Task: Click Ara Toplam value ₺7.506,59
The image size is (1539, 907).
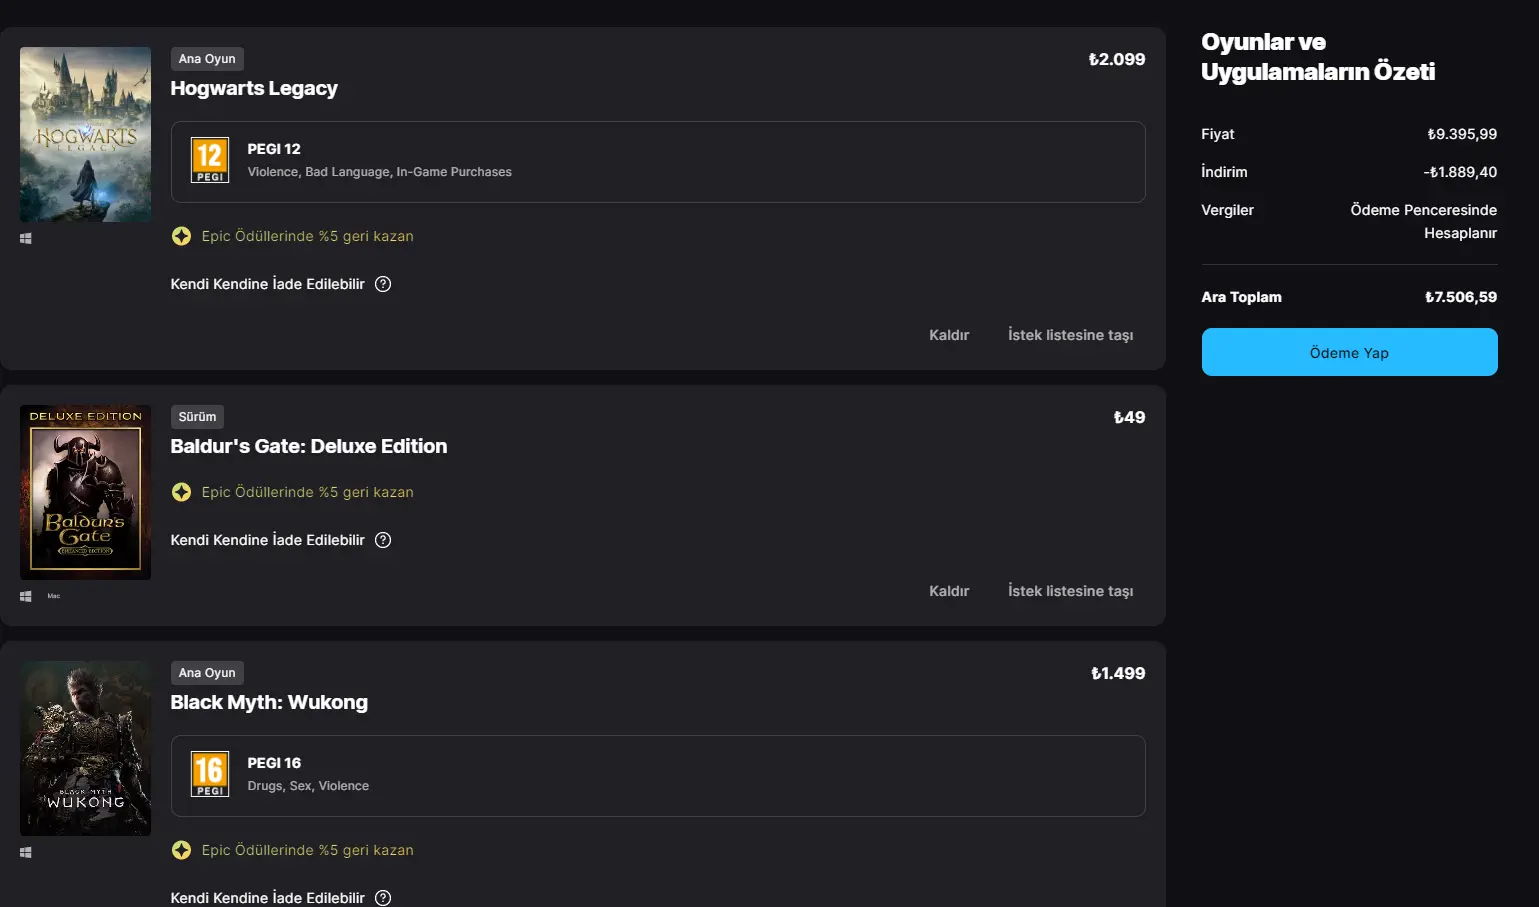Action: click(1461, 297)
